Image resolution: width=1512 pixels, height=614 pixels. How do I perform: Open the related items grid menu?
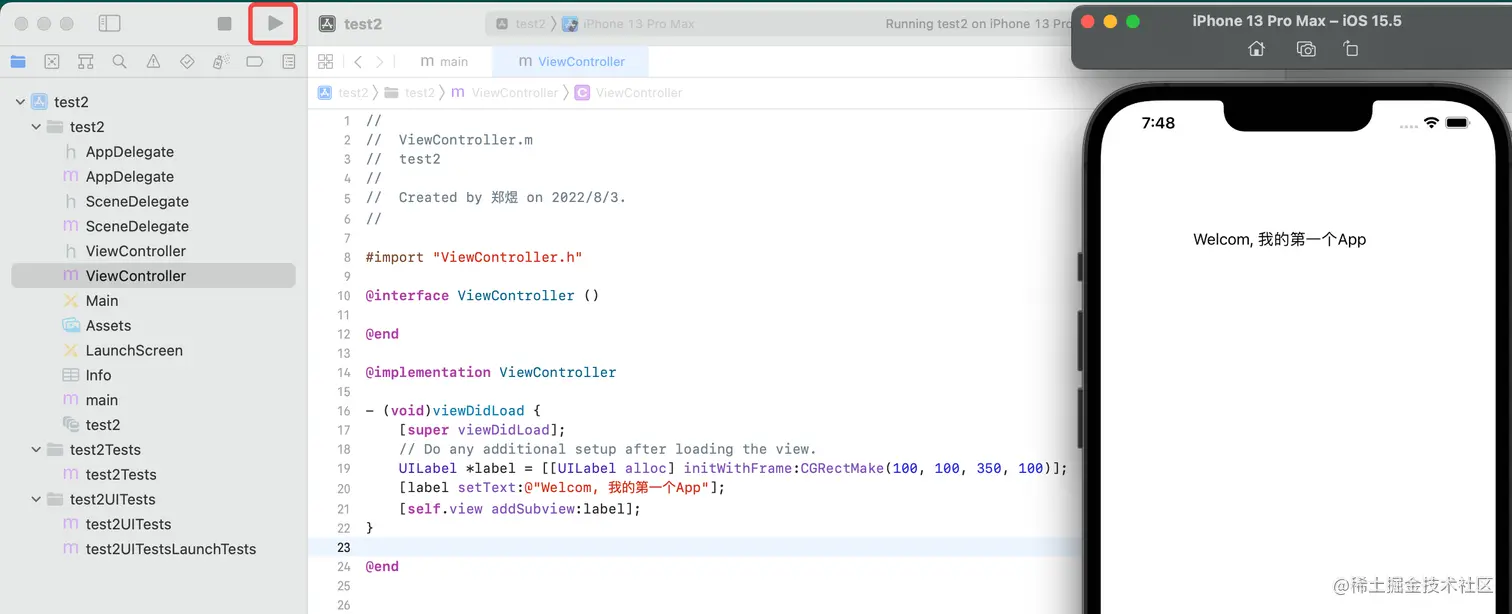(325, 62)
